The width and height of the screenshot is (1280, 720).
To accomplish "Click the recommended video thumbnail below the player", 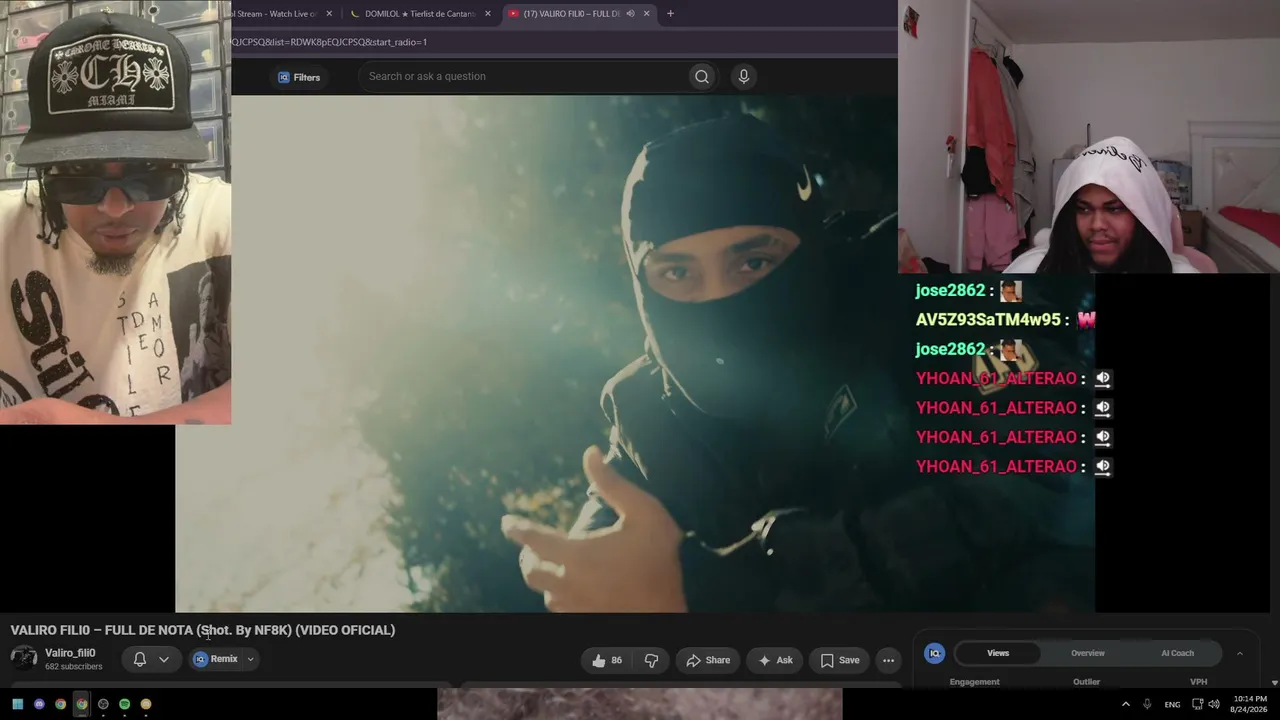I will 640,704.
